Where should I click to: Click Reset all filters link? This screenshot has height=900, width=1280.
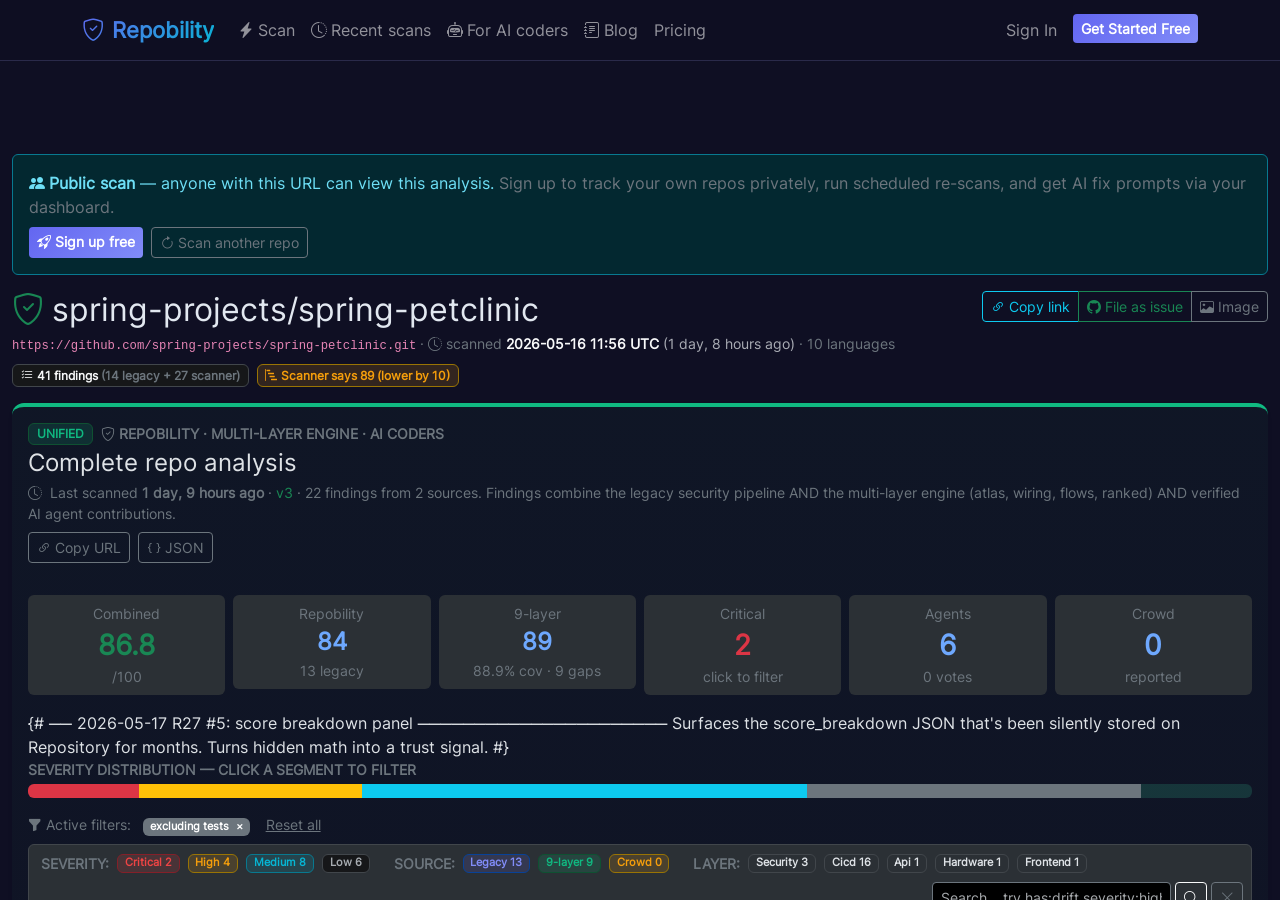pyautogui.click(x=293, y=825)
